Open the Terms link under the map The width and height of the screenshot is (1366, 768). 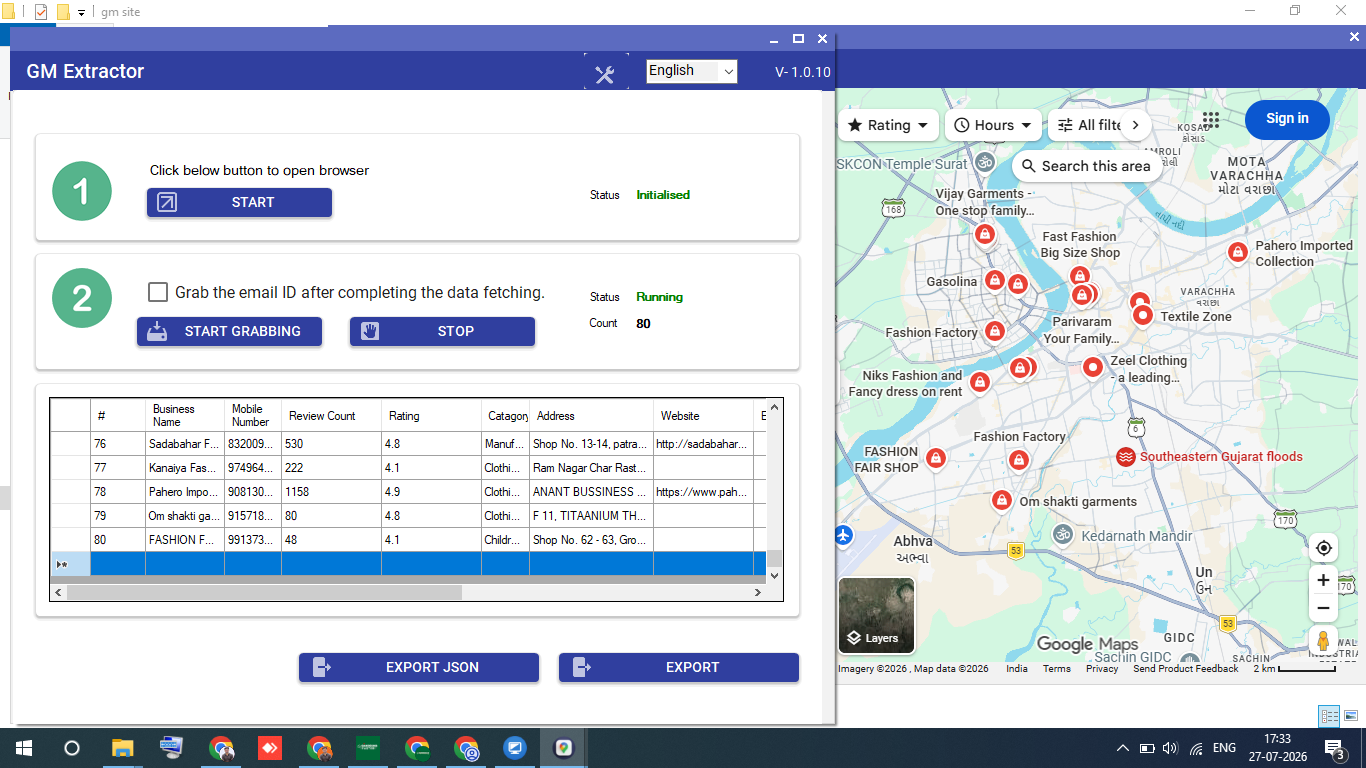pos(1056,669)
